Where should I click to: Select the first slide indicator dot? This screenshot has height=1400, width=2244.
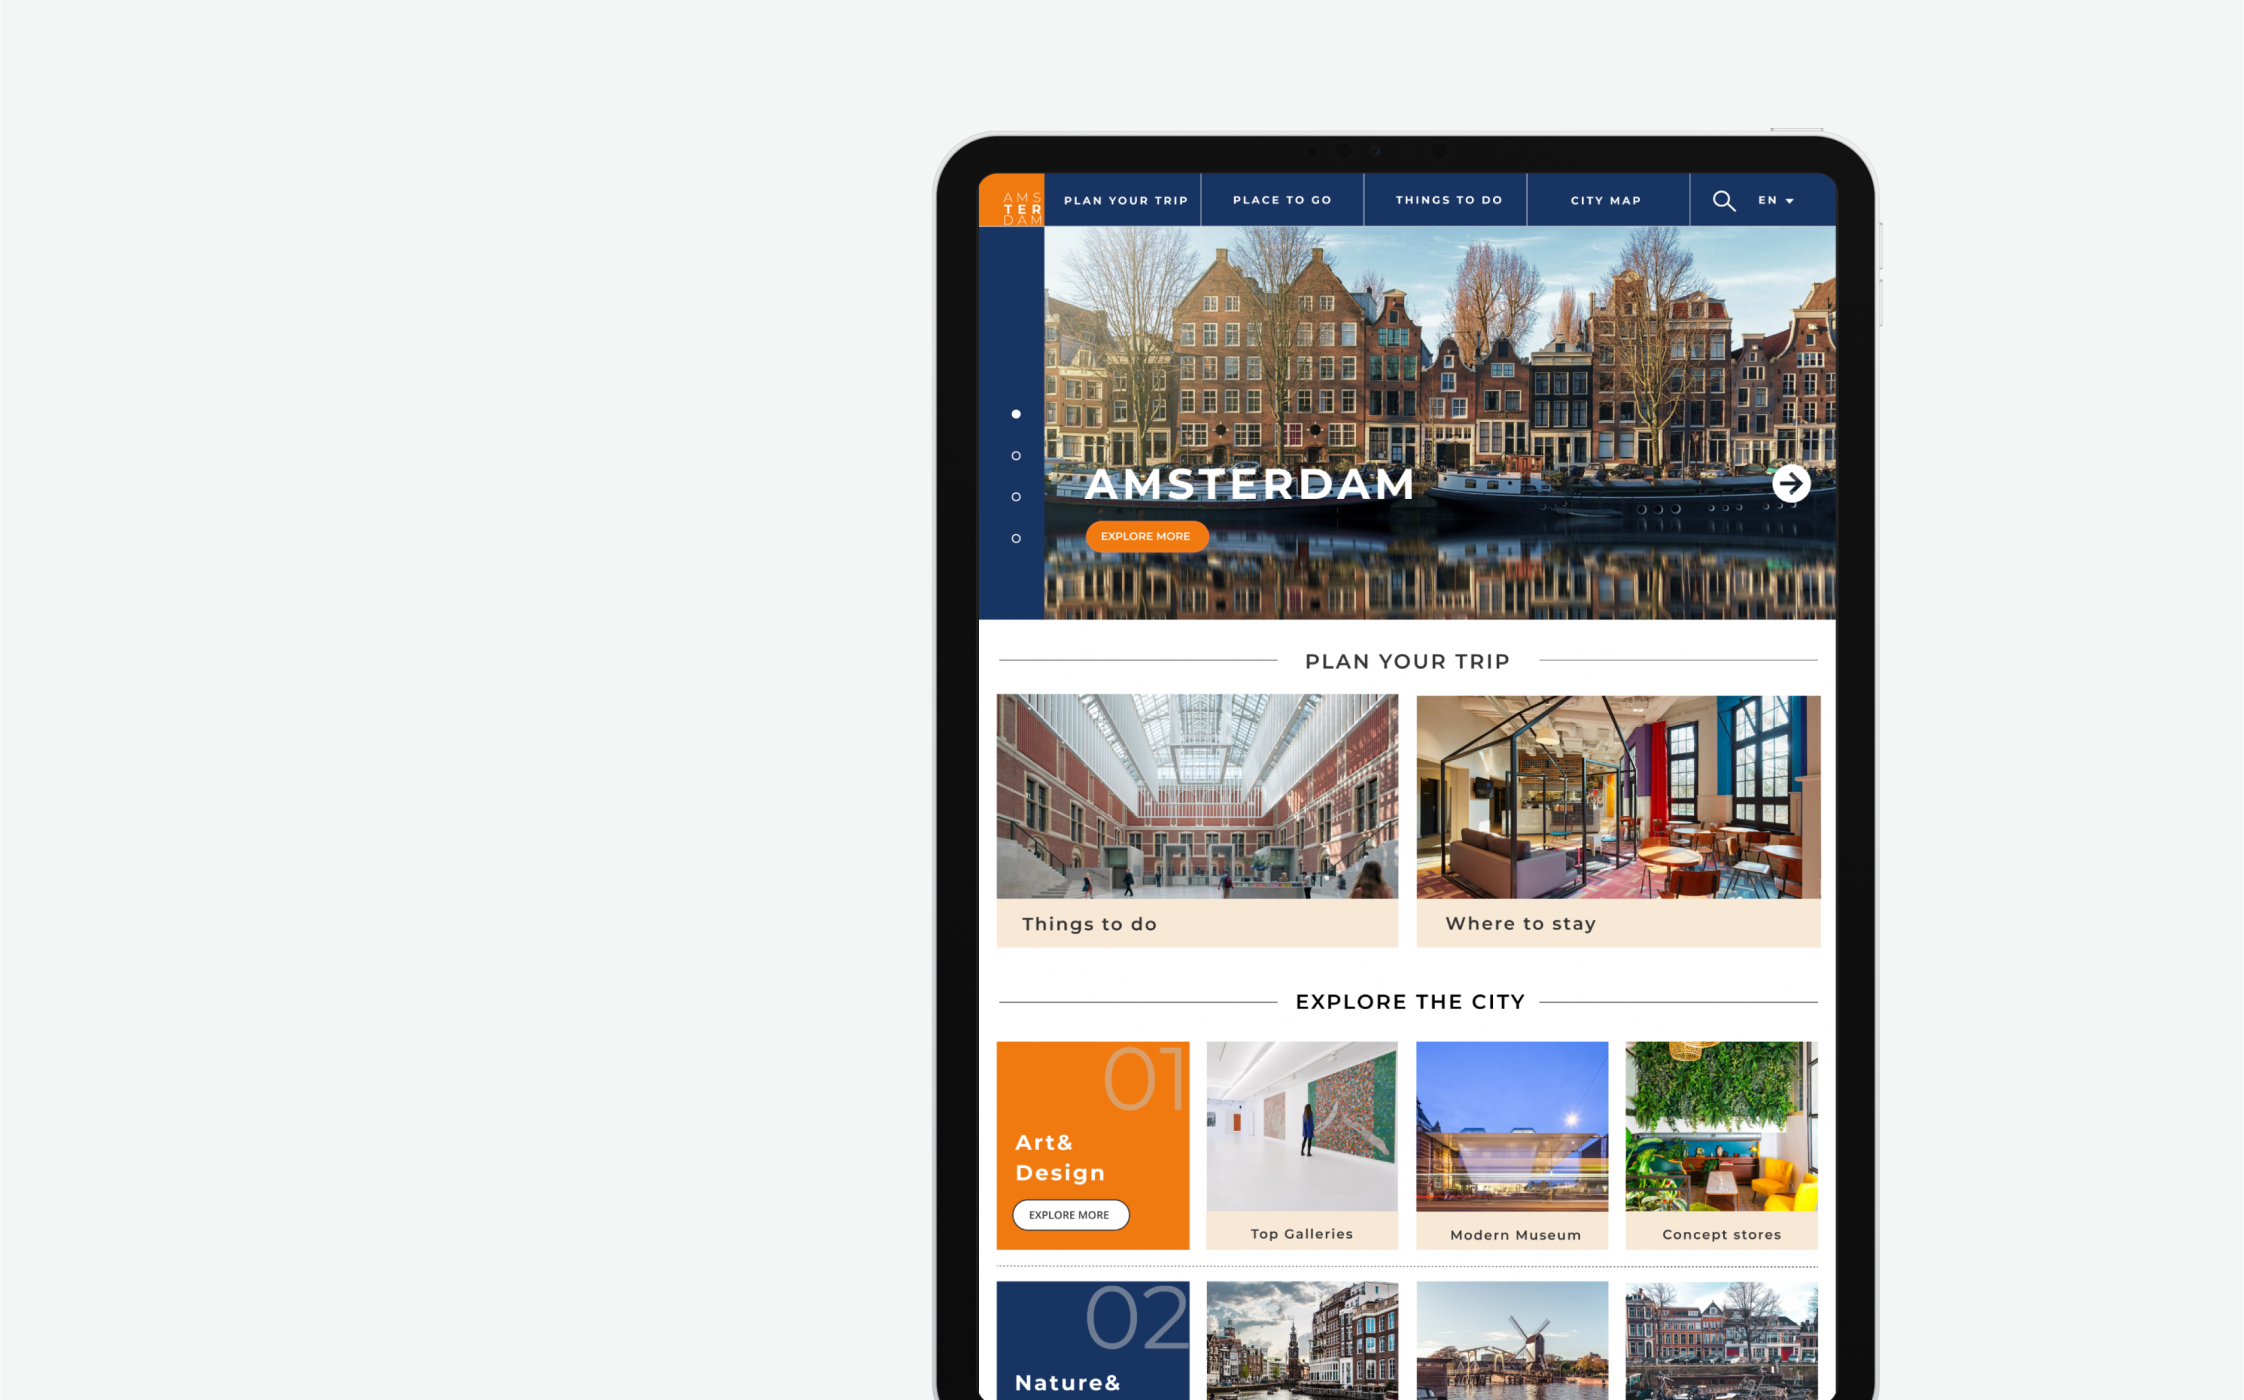click(x=1016, y=414)
